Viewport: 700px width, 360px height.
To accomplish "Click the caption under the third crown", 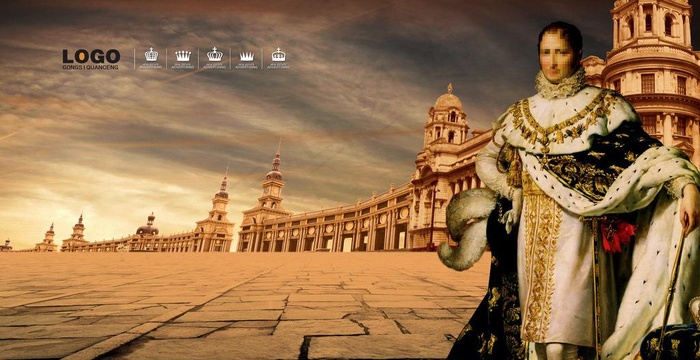I will pos(215,67).
